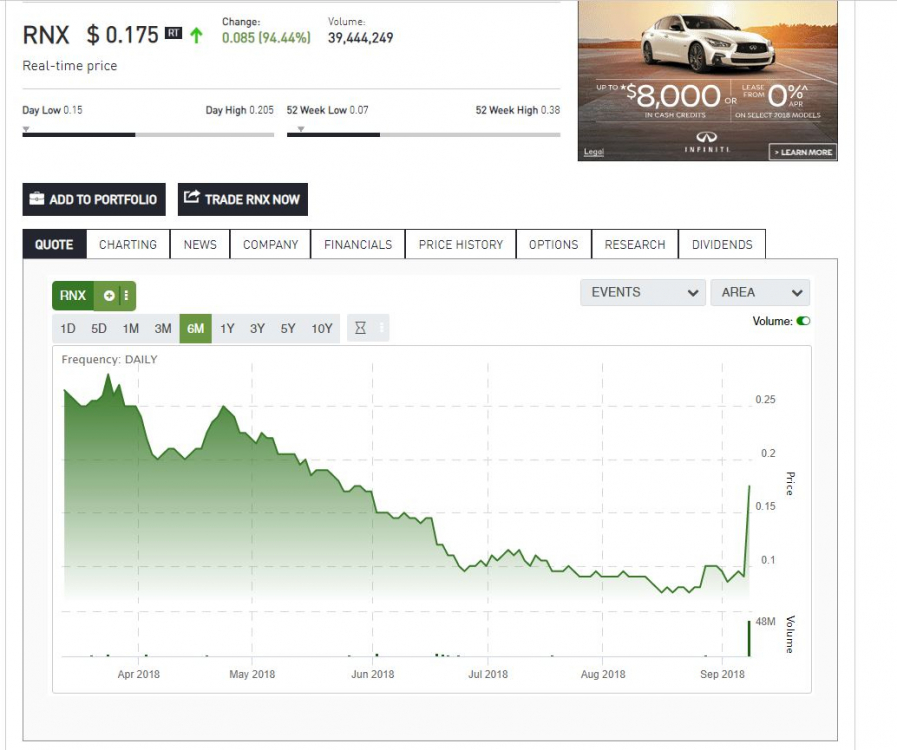Click the hourglass custom date range icon
Screen dimensions: 897x750
click(x=361, y=328)
